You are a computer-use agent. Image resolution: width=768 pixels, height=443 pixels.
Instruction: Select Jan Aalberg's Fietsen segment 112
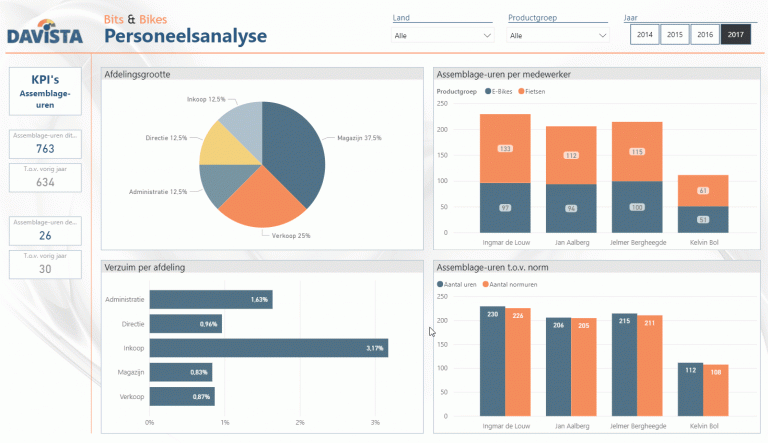[571, 155]
